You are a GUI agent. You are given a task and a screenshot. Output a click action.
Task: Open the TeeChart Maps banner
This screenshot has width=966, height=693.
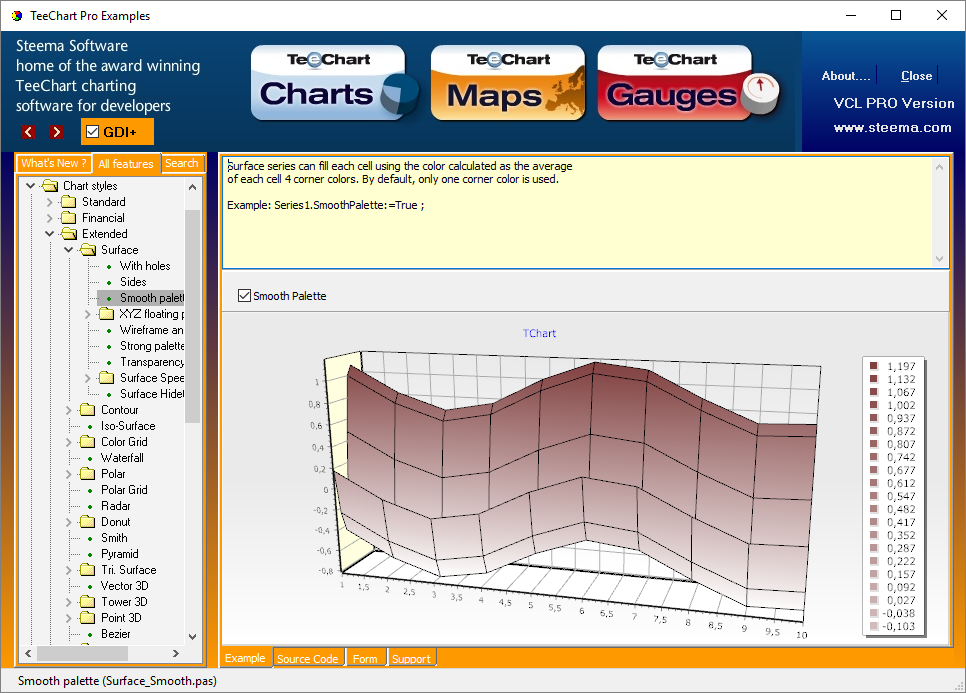coord(508,83)
